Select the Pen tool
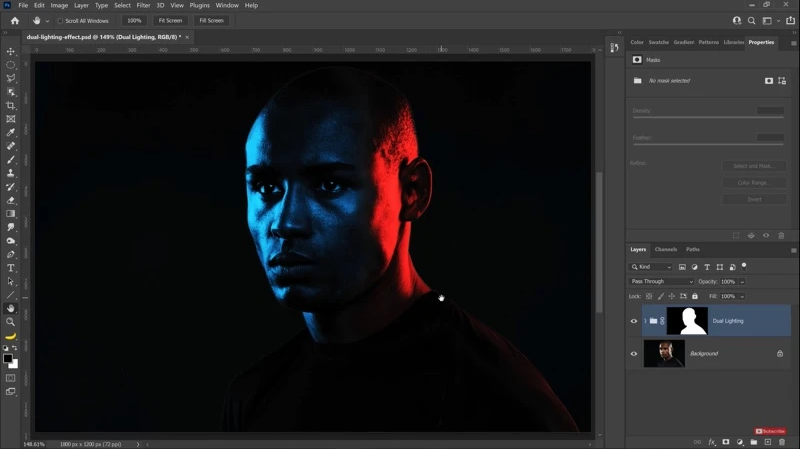 point(11,254)
